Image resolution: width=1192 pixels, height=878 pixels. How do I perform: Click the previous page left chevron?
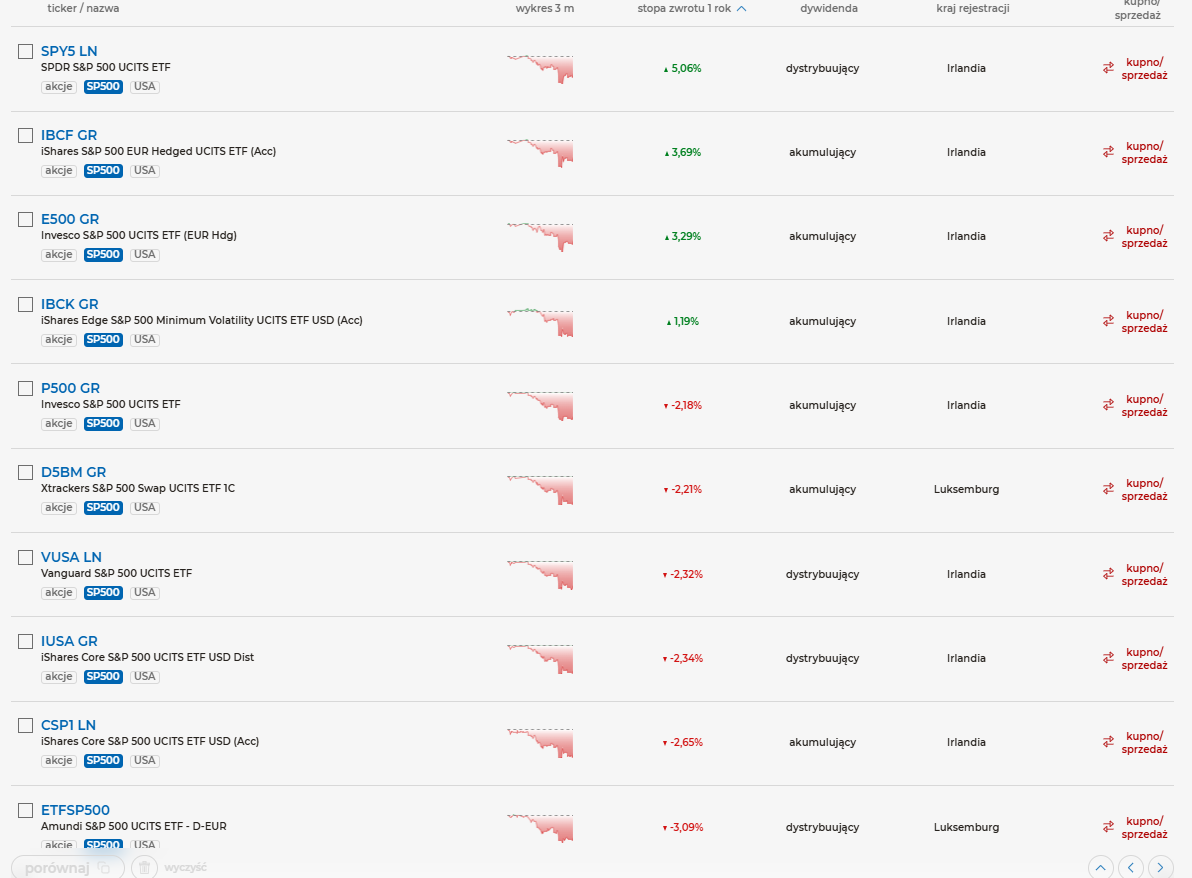pos(1131,867)
